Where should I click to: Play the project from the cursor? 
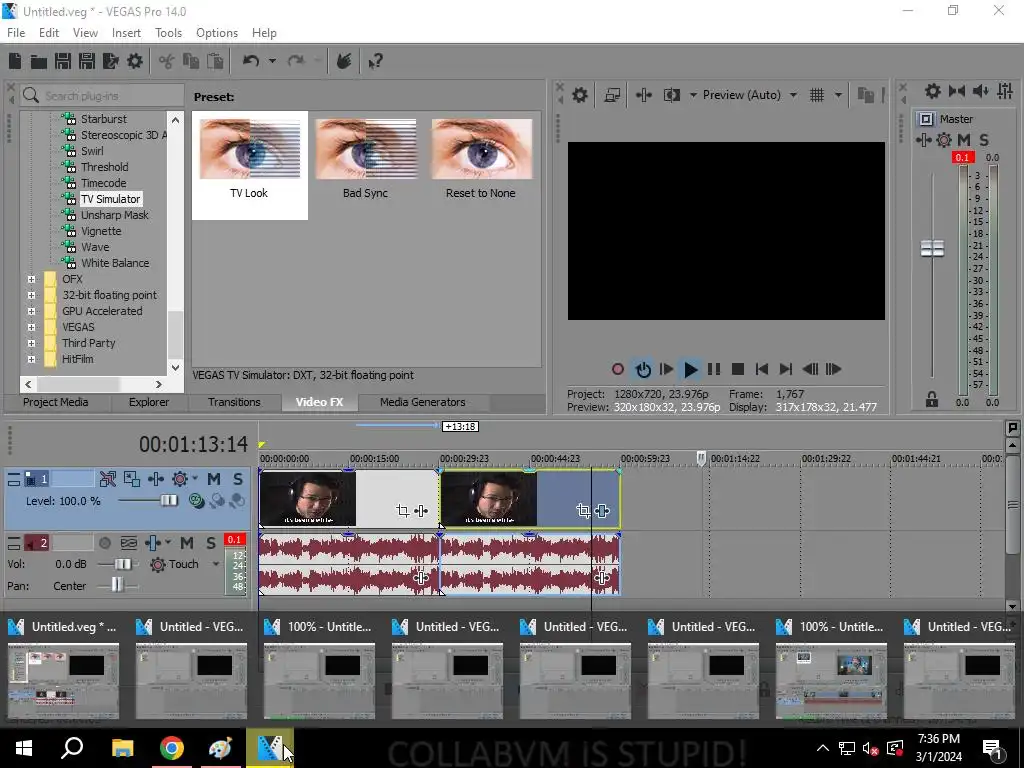click(690, 370)
